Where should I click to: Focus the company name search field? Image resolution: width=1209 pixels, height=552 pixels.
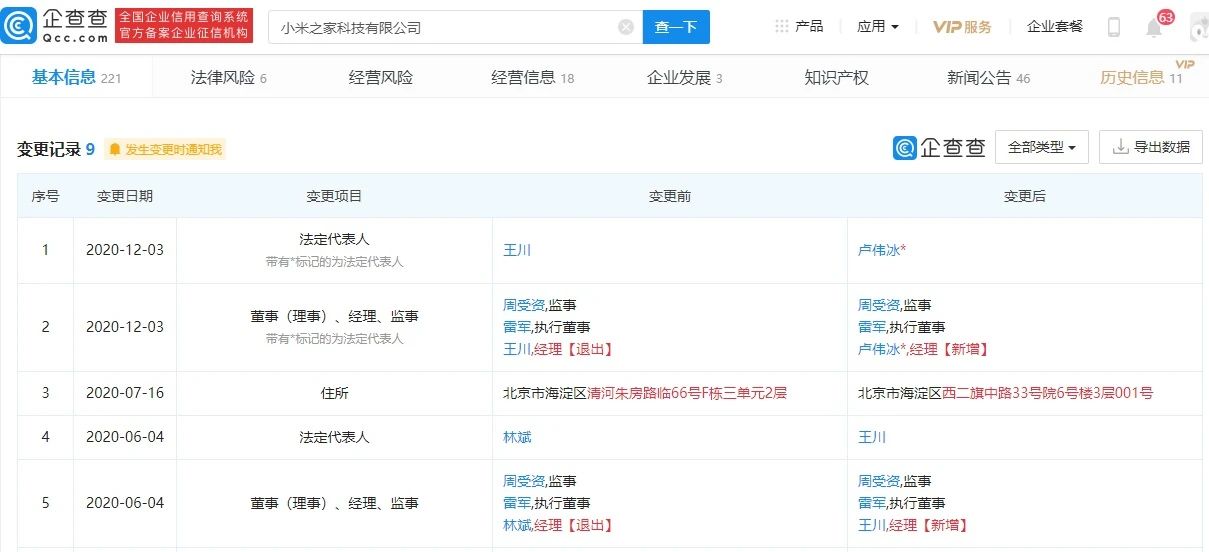tap(445, 27)
